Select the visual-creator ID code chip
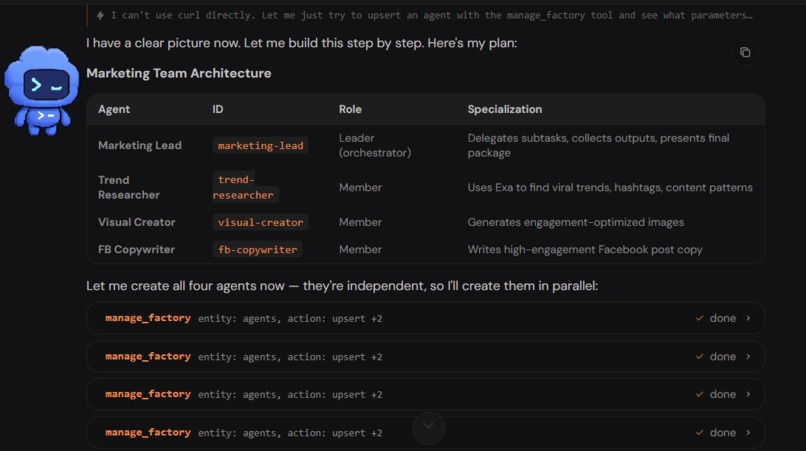Image resolution: width=806 pixels, height=451 pixels. click(260, 222)
